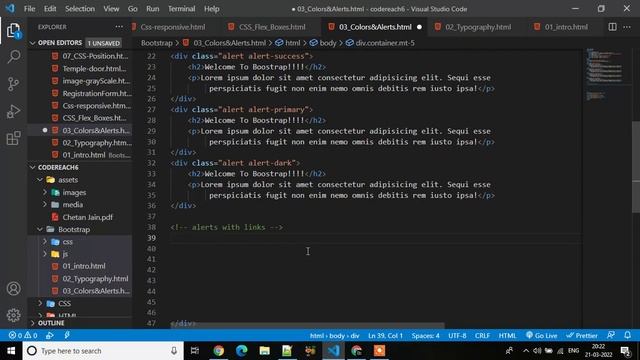
Task: Open editor More Actions ellipsis
Action: click(627, 27)
